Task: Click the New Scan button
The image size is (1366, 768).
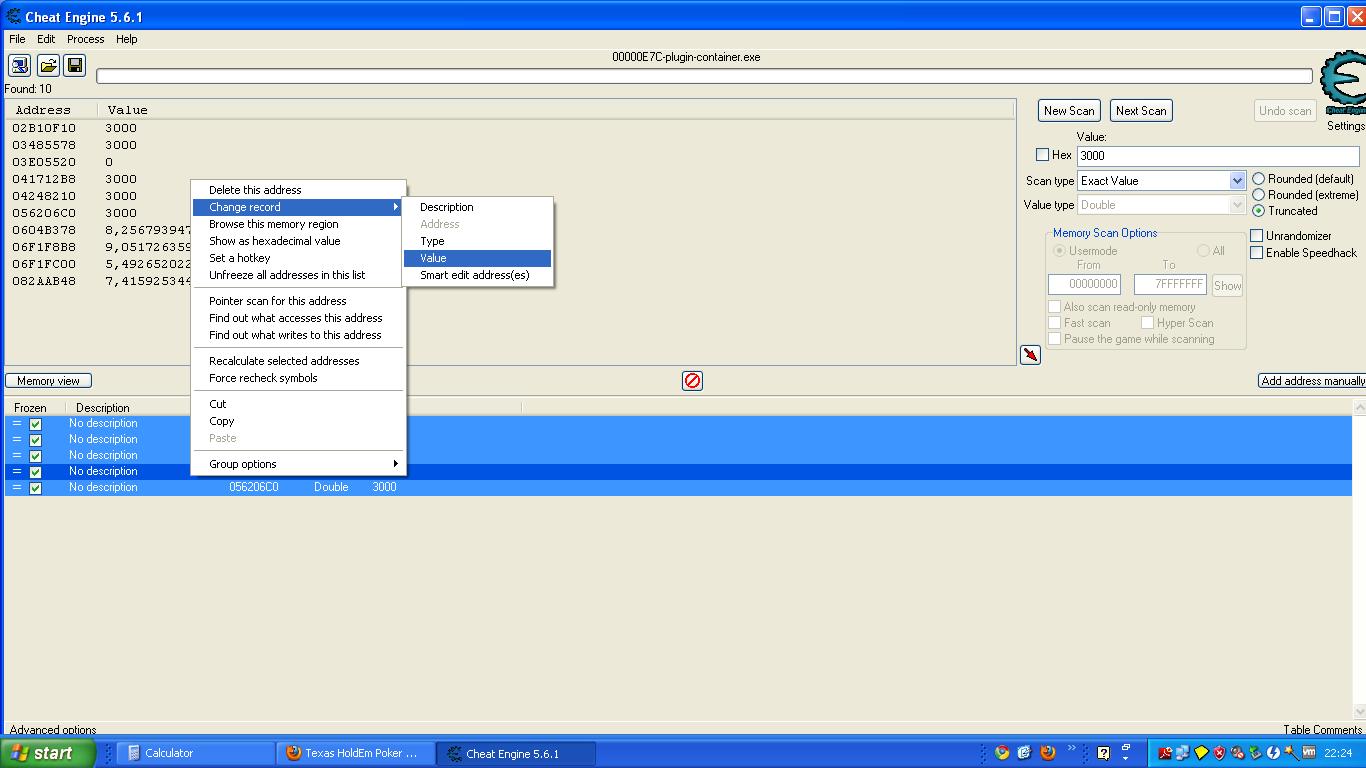Action: tap(1069, 111)
